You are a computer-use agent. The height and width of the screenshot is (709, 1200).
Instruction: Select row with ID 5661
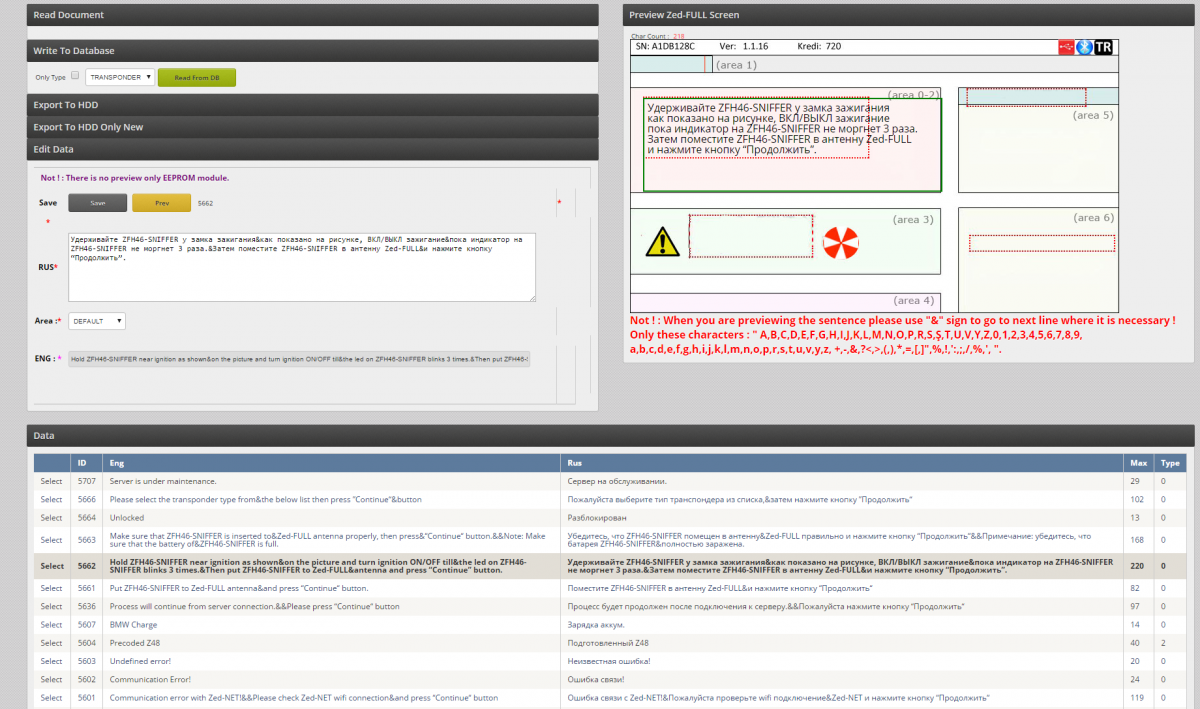pos(51,588)
